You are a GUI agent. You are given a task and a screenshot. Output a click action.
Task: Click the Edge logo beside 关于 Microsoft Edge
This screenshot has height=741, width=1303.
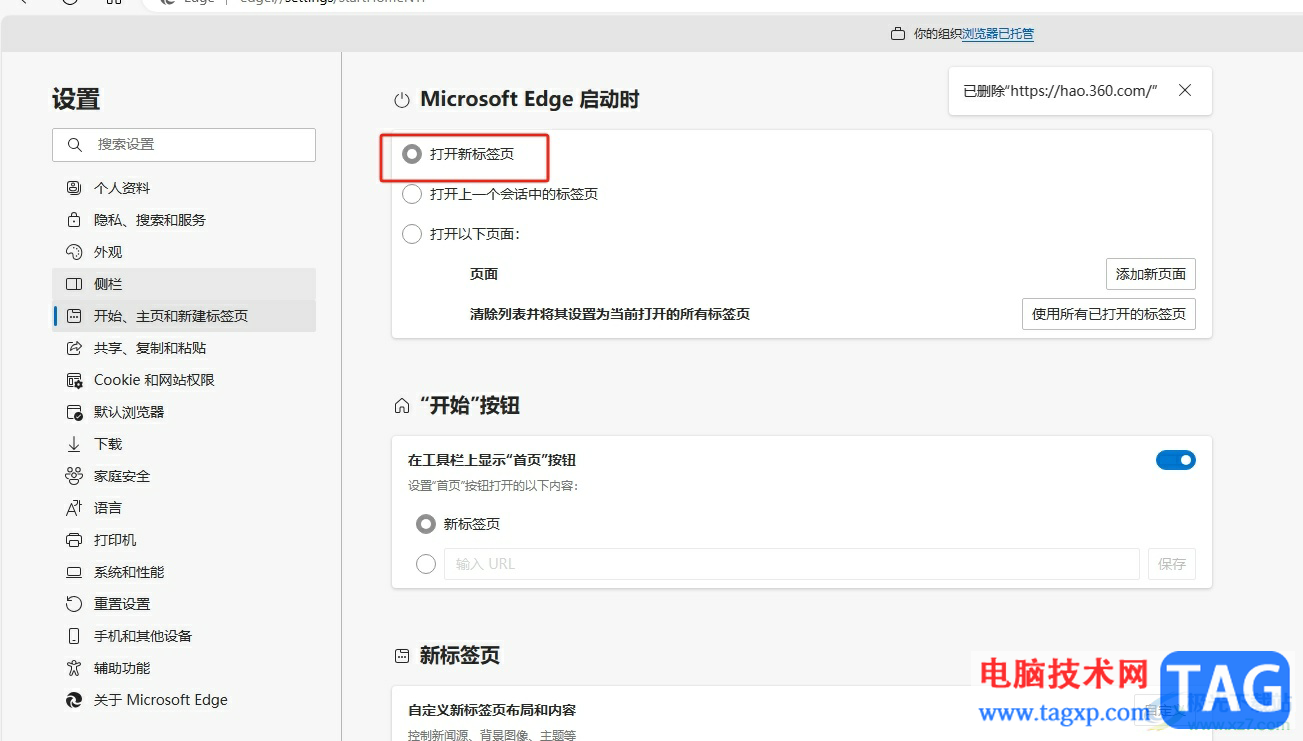pyautogui.click(x=74, y=700)
